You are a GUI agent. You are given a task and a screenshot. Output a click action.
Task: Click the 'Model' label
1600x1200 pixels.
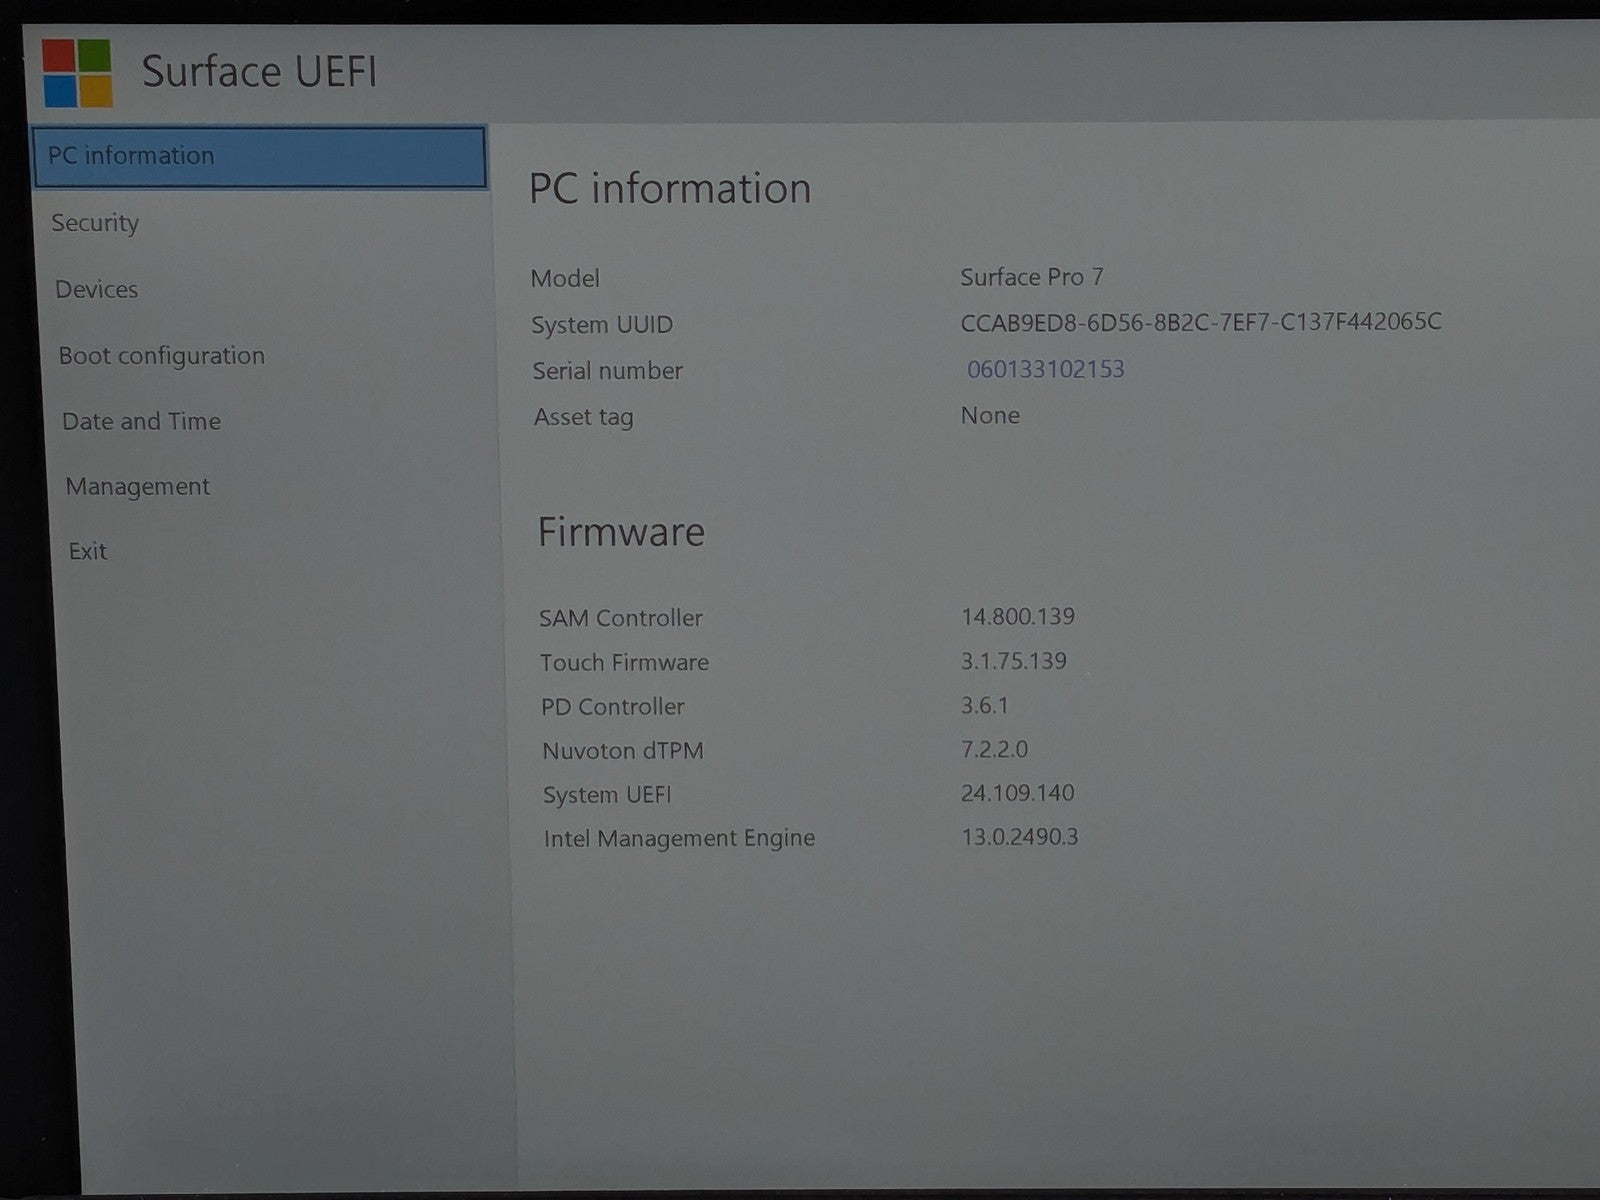click(565, 278)
